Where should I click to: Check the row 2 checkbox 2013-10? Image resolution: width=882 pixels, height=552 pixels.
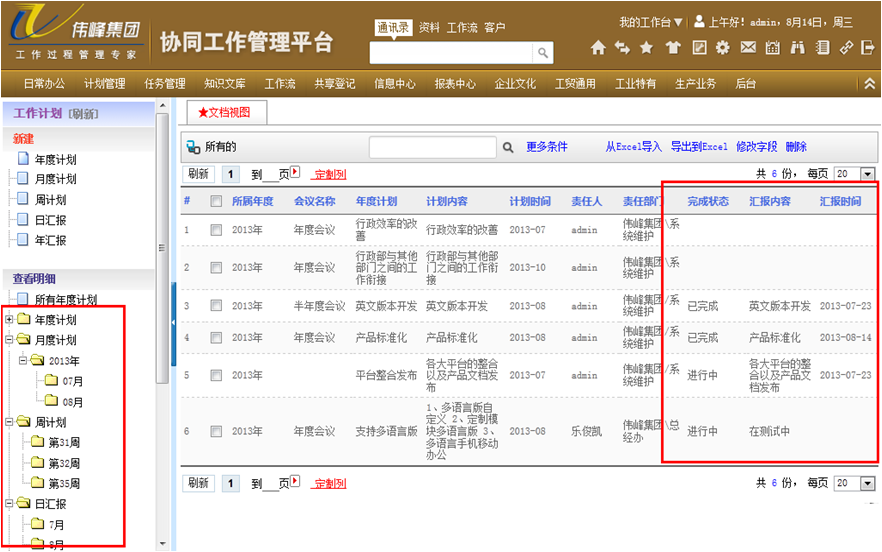point(216,268)
